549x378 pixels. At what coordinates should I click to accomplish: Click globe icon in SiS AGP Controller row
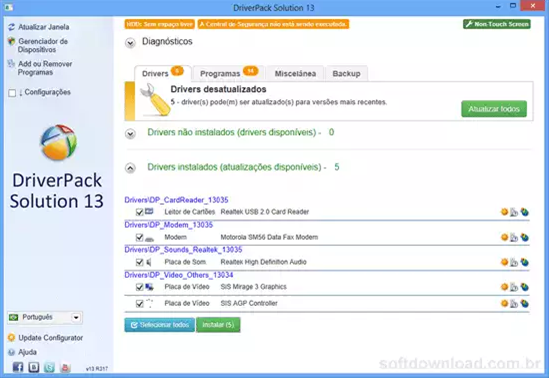pos(524,303)
